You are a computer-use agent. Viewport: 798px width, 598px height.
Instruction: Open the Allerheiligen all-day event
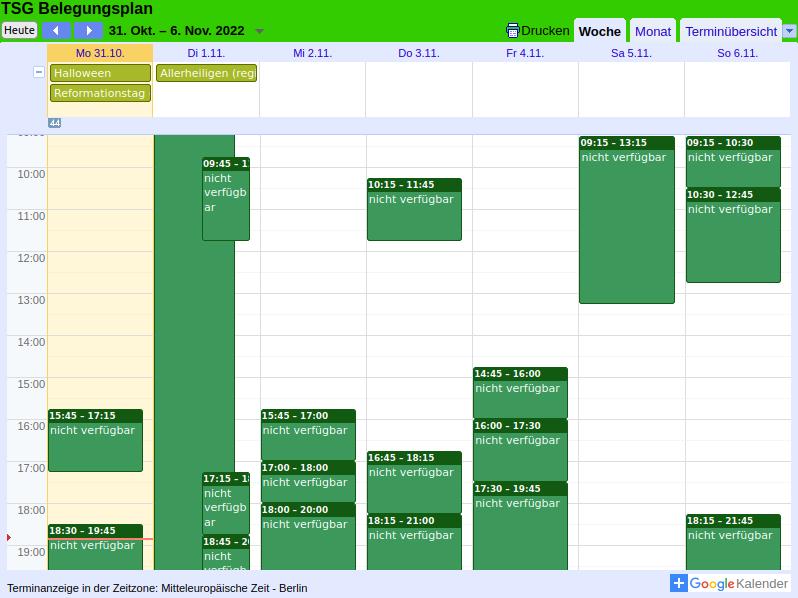tap(206, 73)
